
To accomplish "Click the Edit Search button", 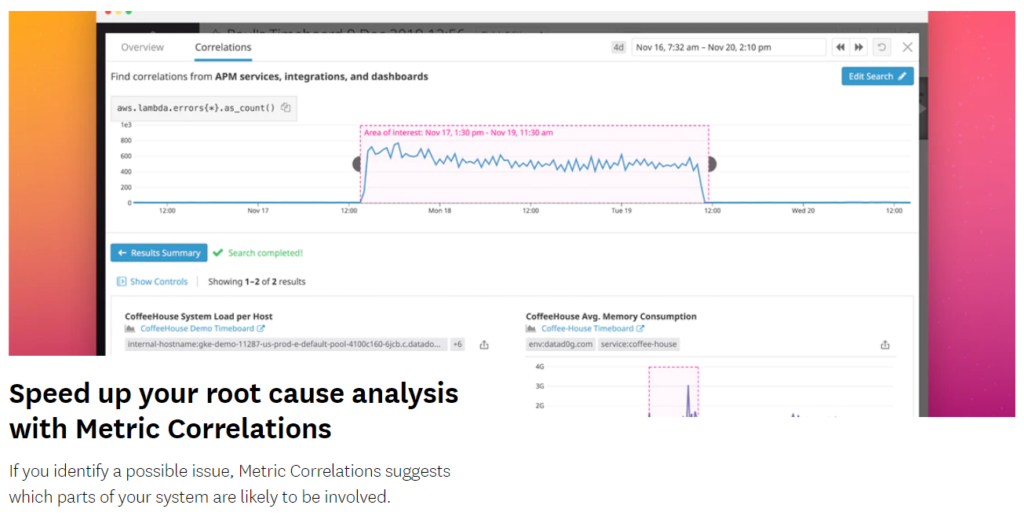I will (x=877, y=76).
